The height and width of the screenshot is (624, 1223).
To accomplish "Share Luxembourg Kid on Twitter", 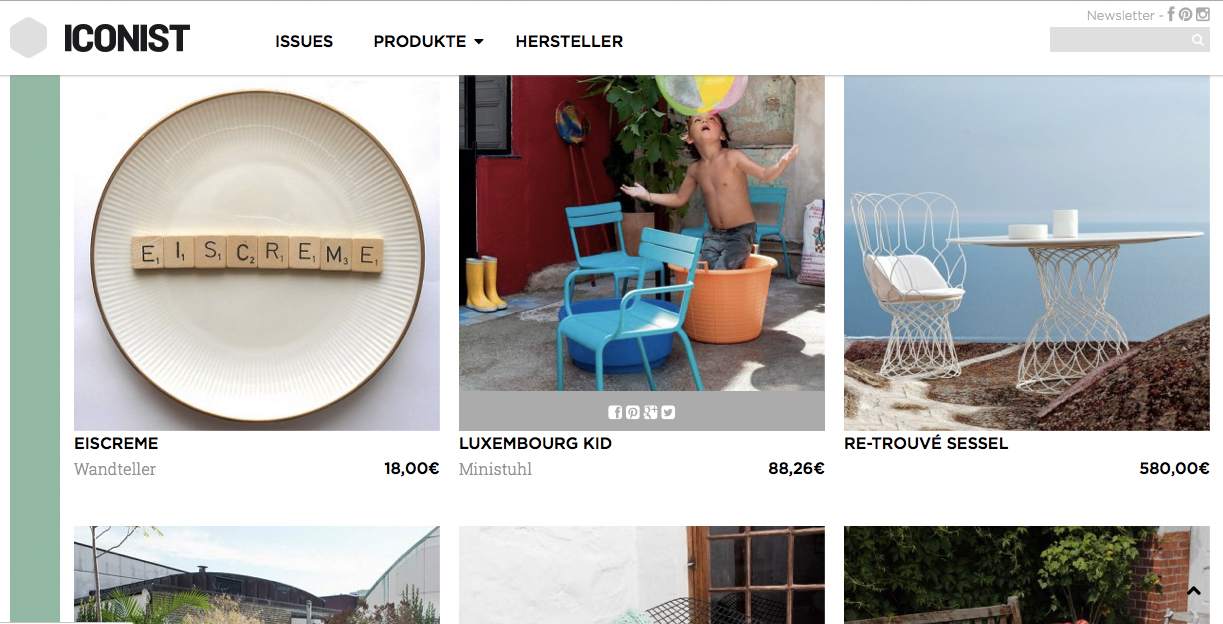I will [x=668, y=412].
